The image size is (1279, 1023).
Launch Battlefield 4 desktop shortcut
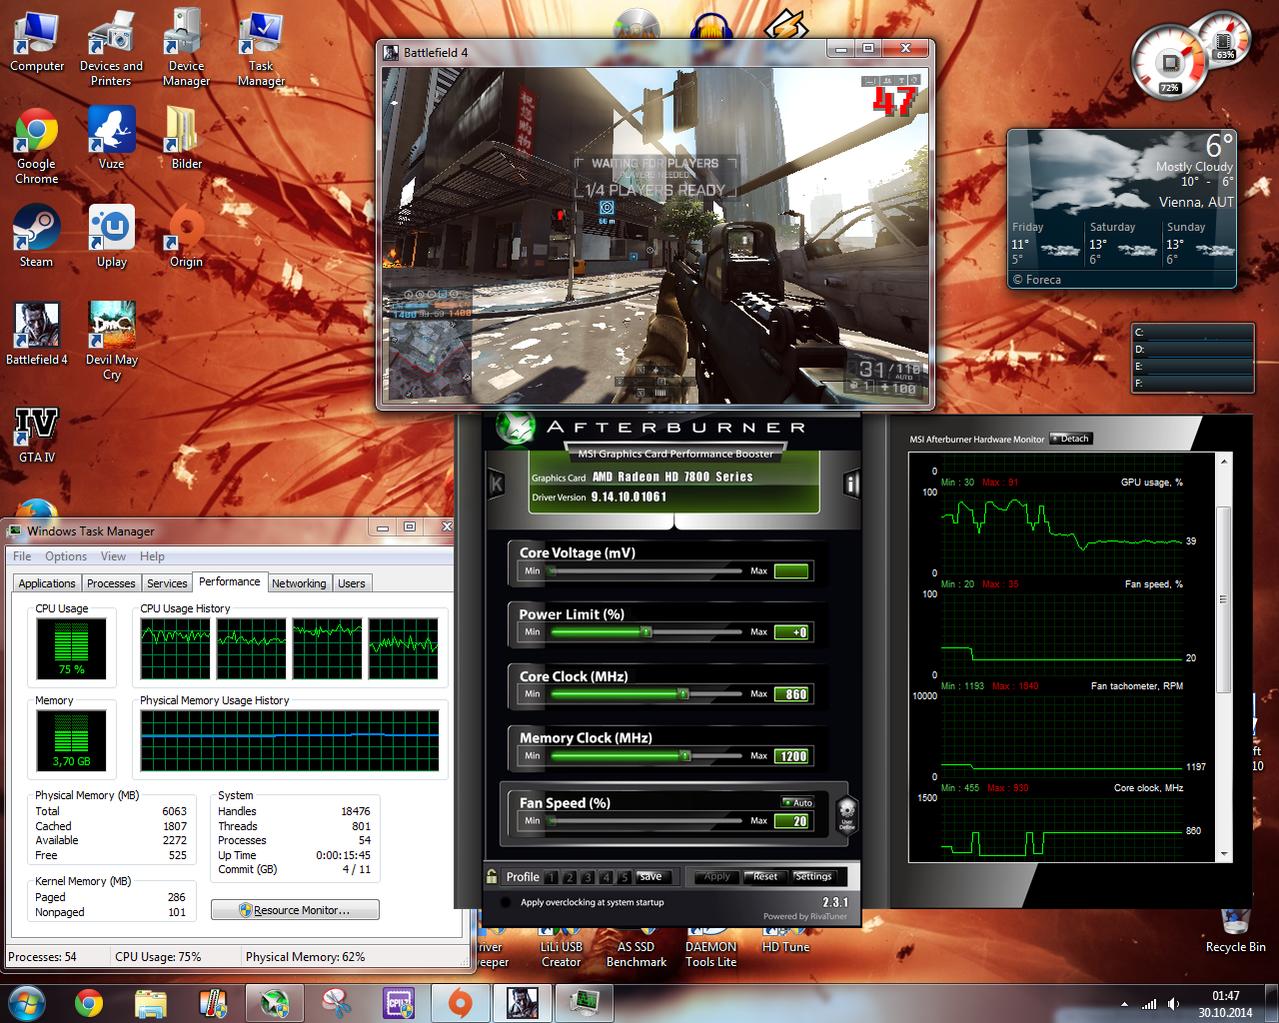click(x=36, y=334)
